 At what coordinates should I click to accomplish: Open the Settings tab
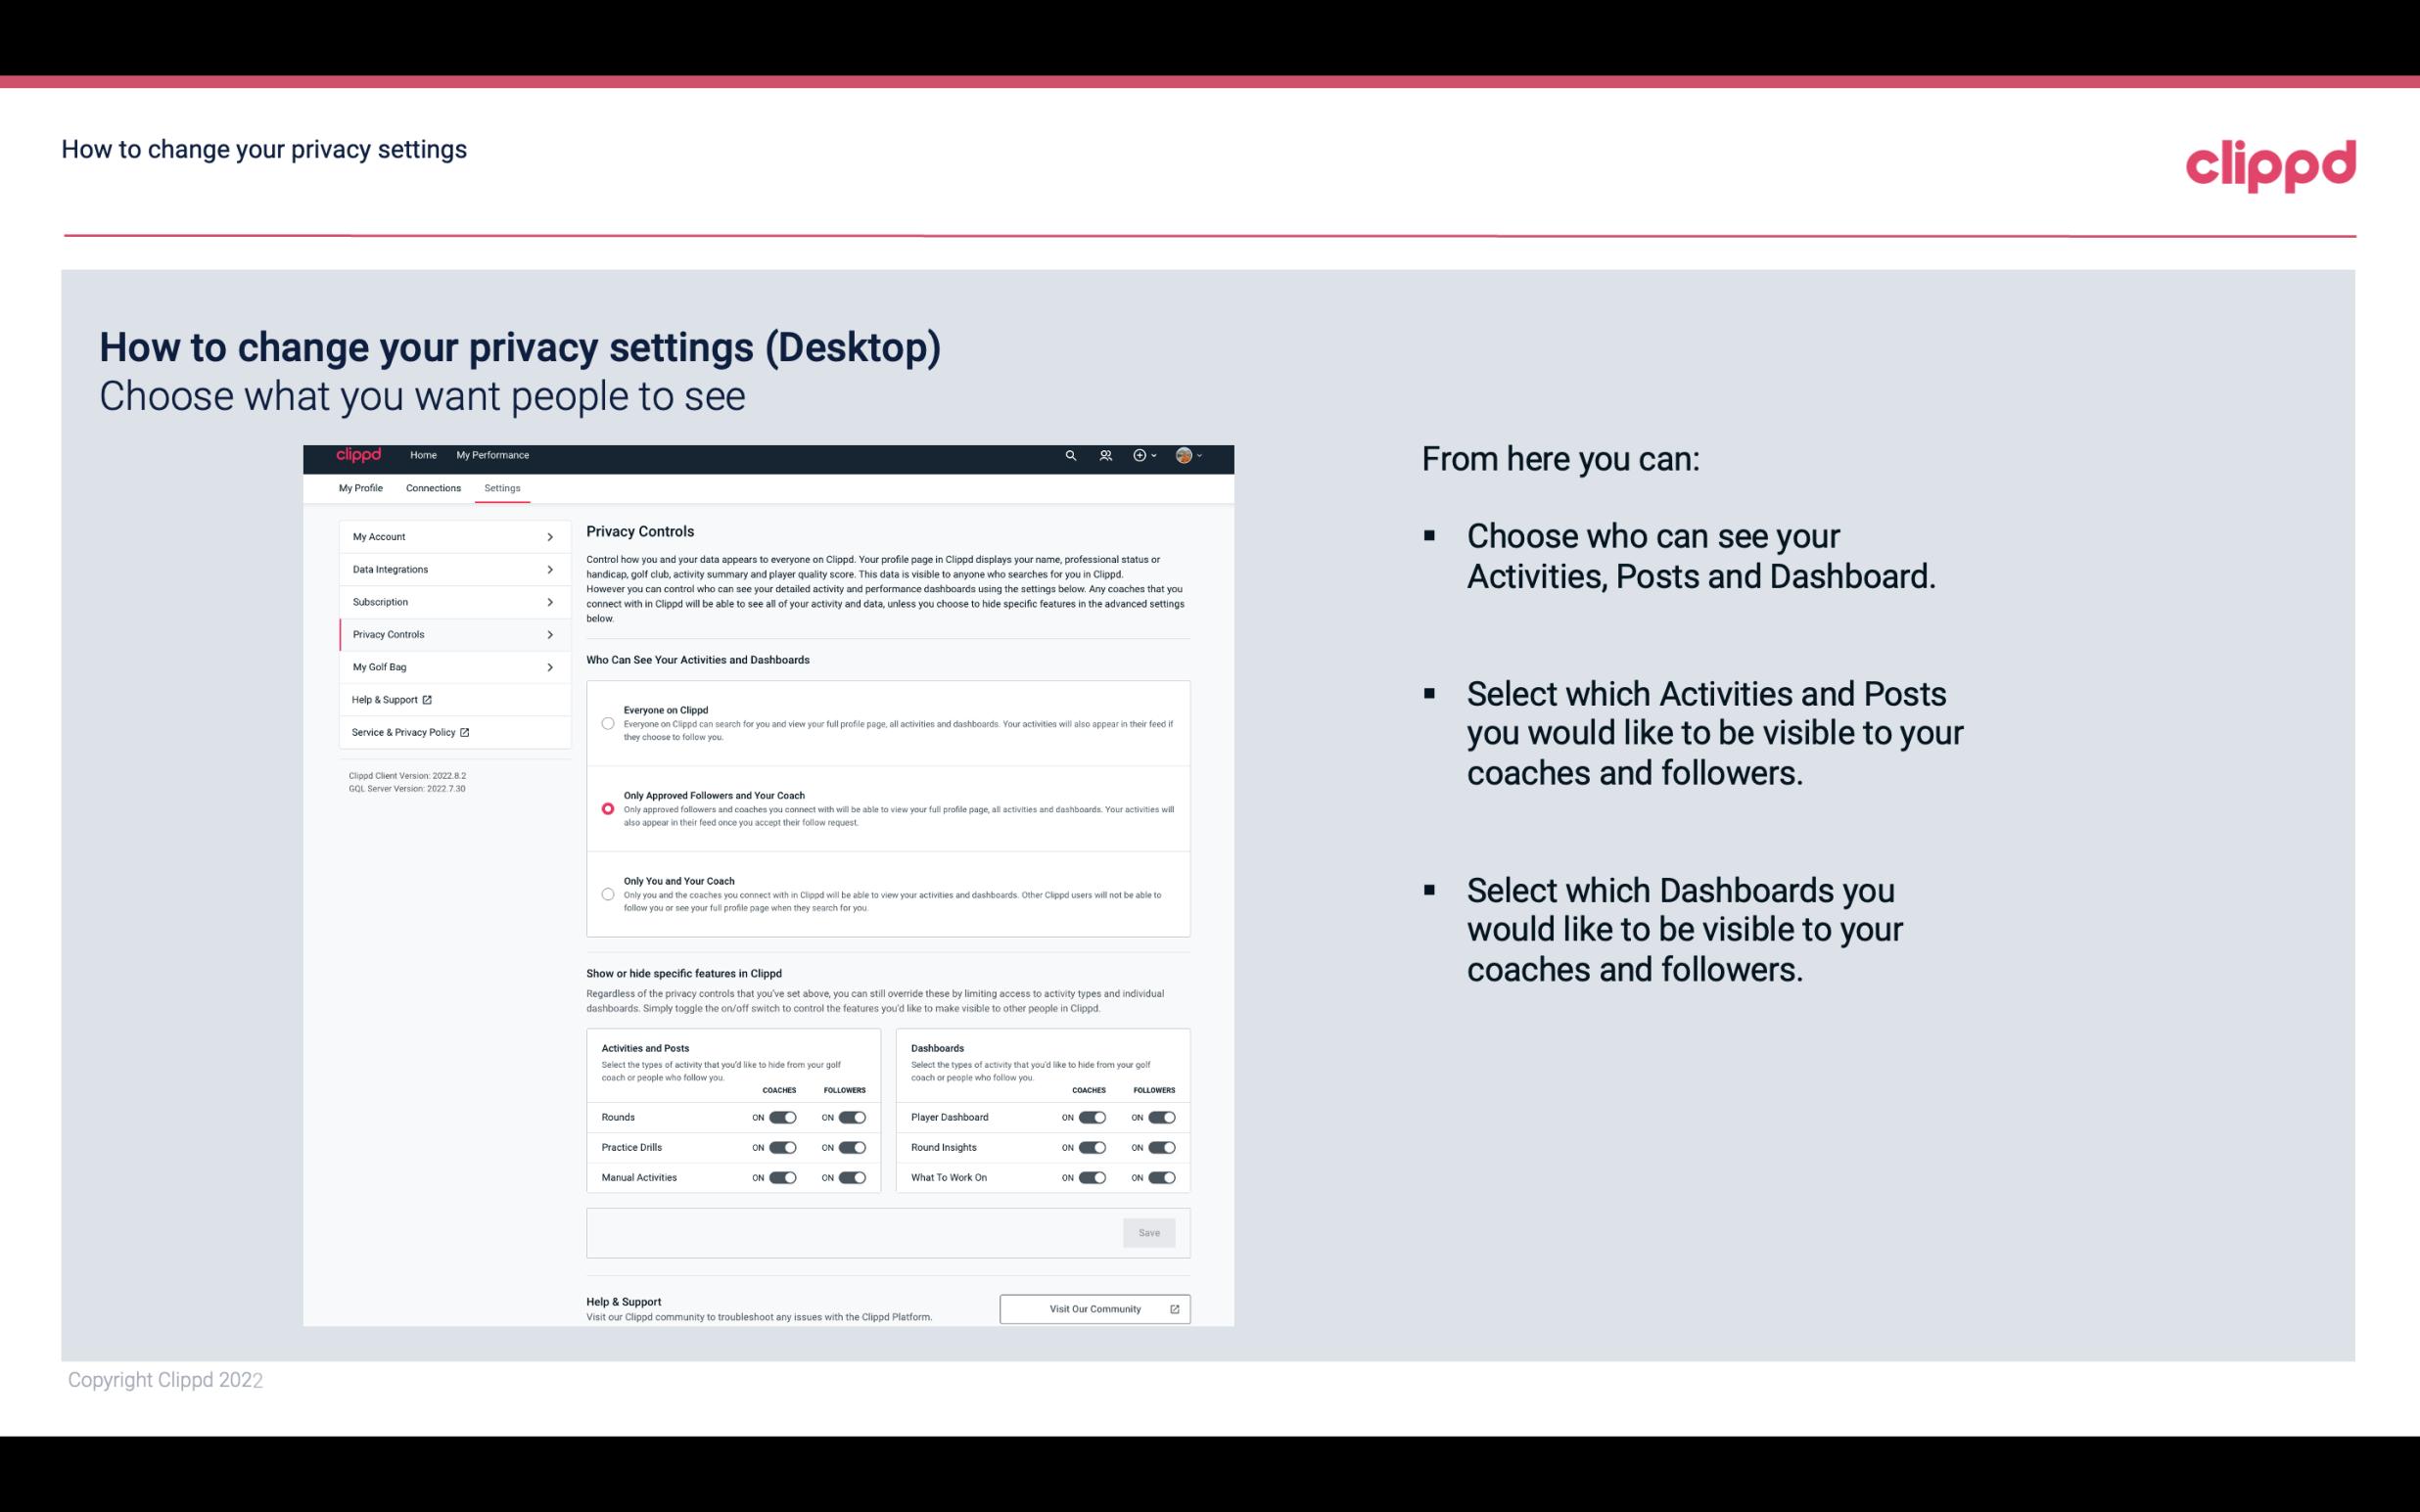point(502,487)
